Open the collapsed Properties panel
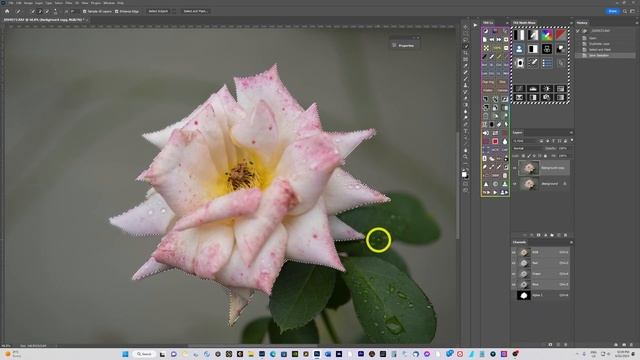The width and height of the screenshot is (640, 360). [x=403, y=46]
